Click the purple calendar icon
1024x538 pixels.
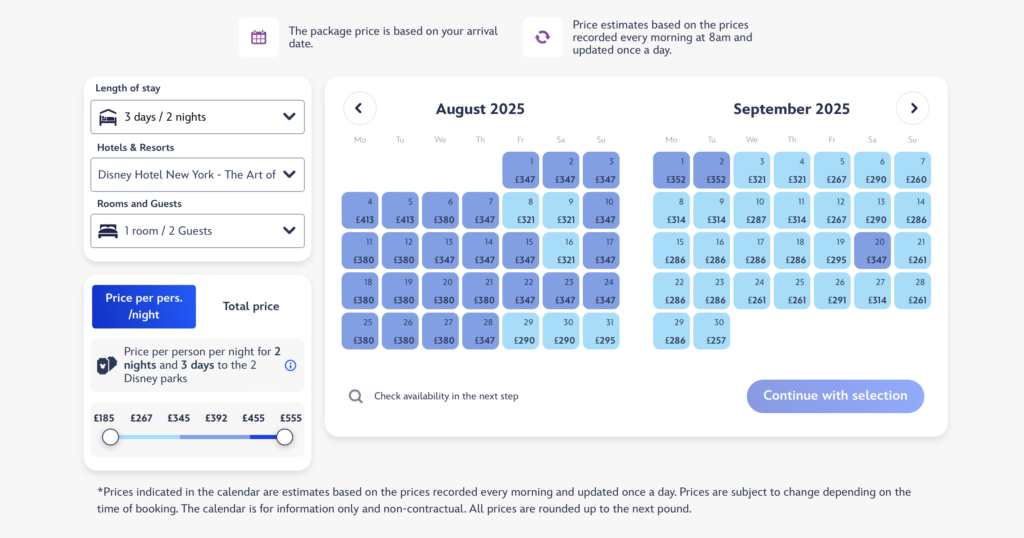click(x=259, y=37)
